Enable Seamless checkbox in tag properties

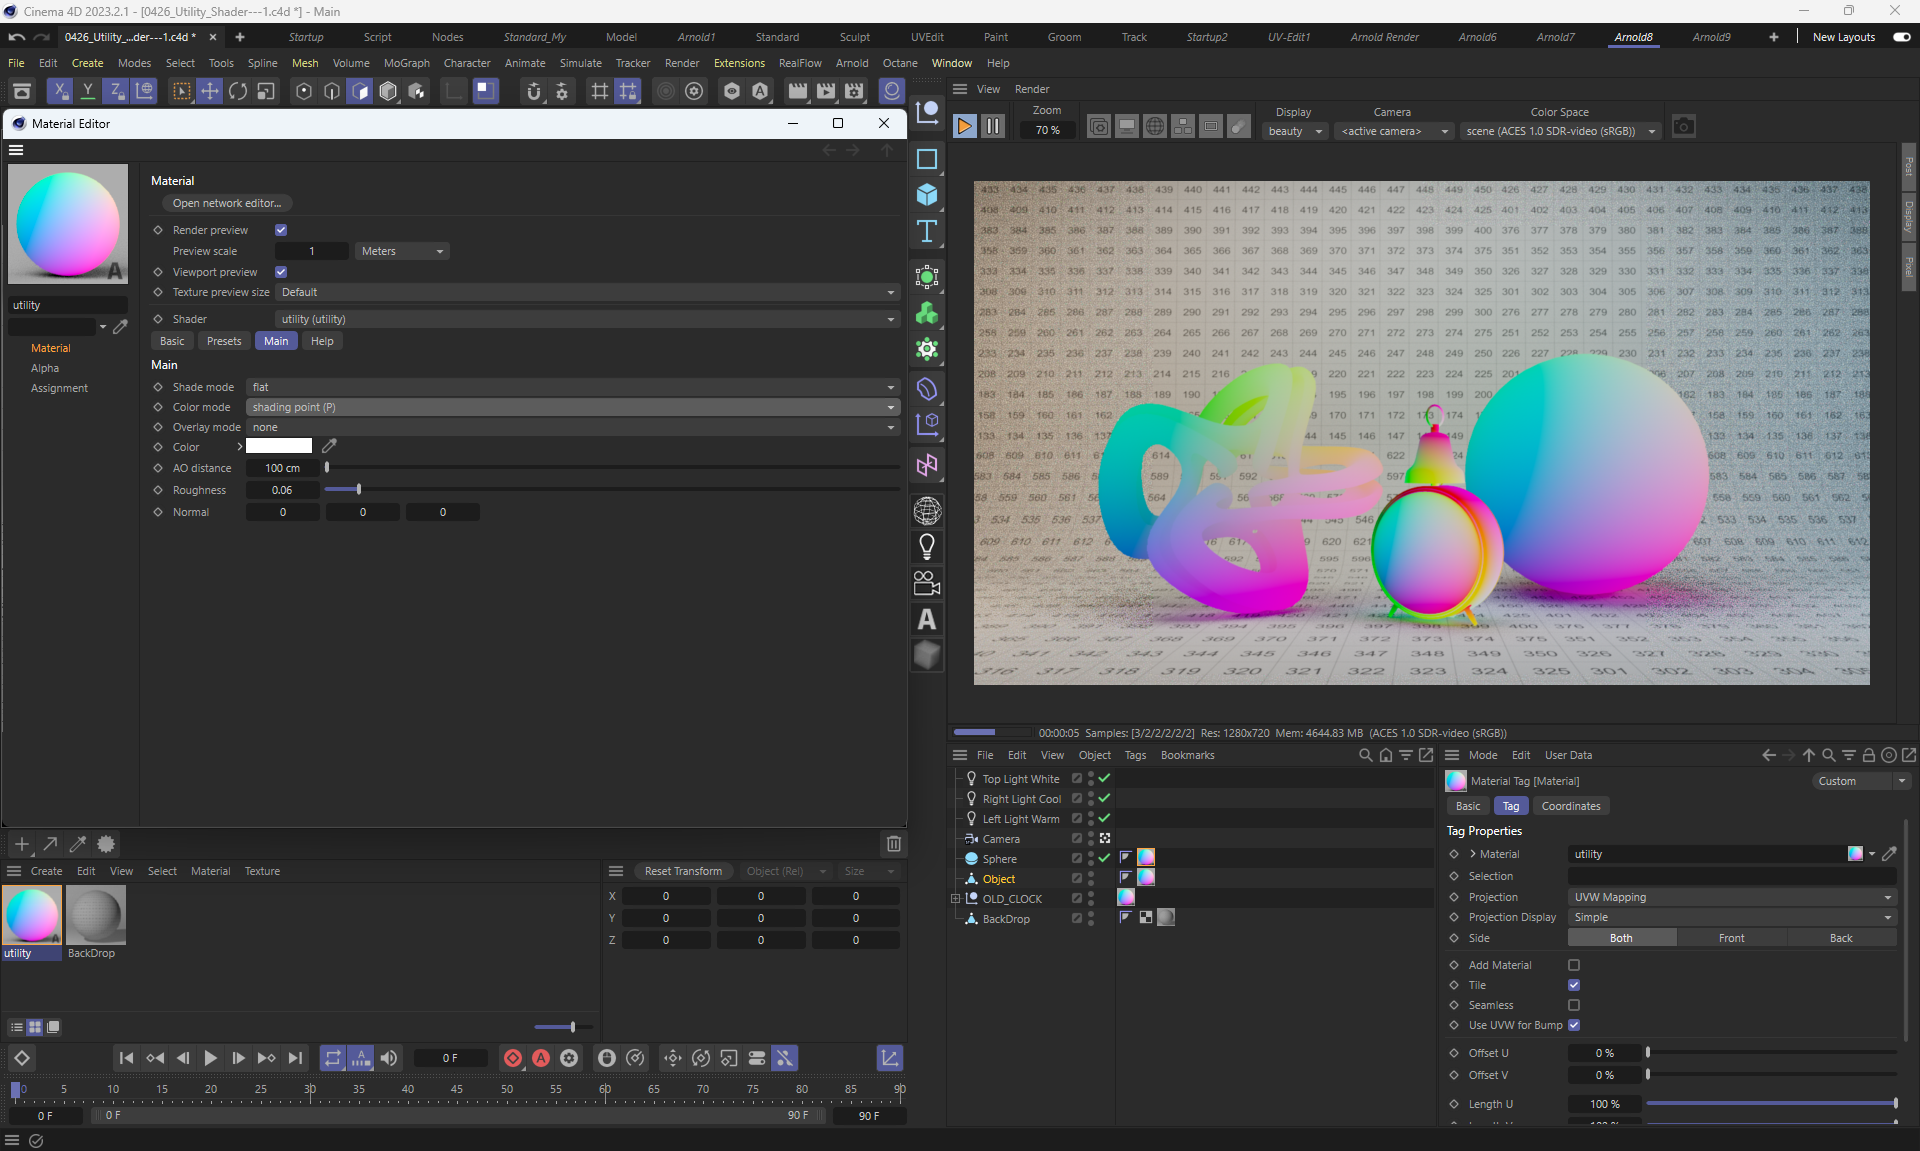(x=1574, y=1005)
